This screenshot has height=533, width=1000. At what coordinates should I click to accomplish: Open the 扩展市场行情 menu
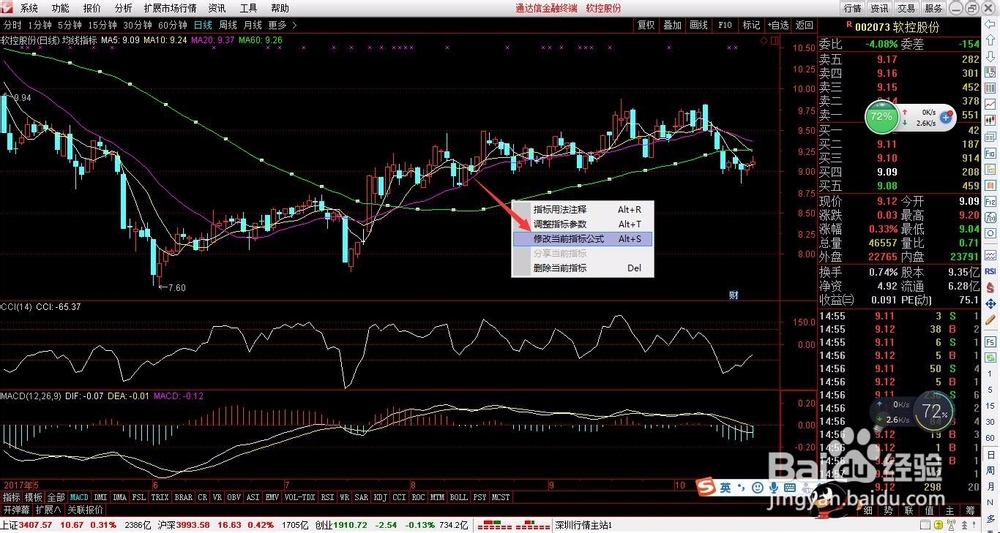[170, 8]
